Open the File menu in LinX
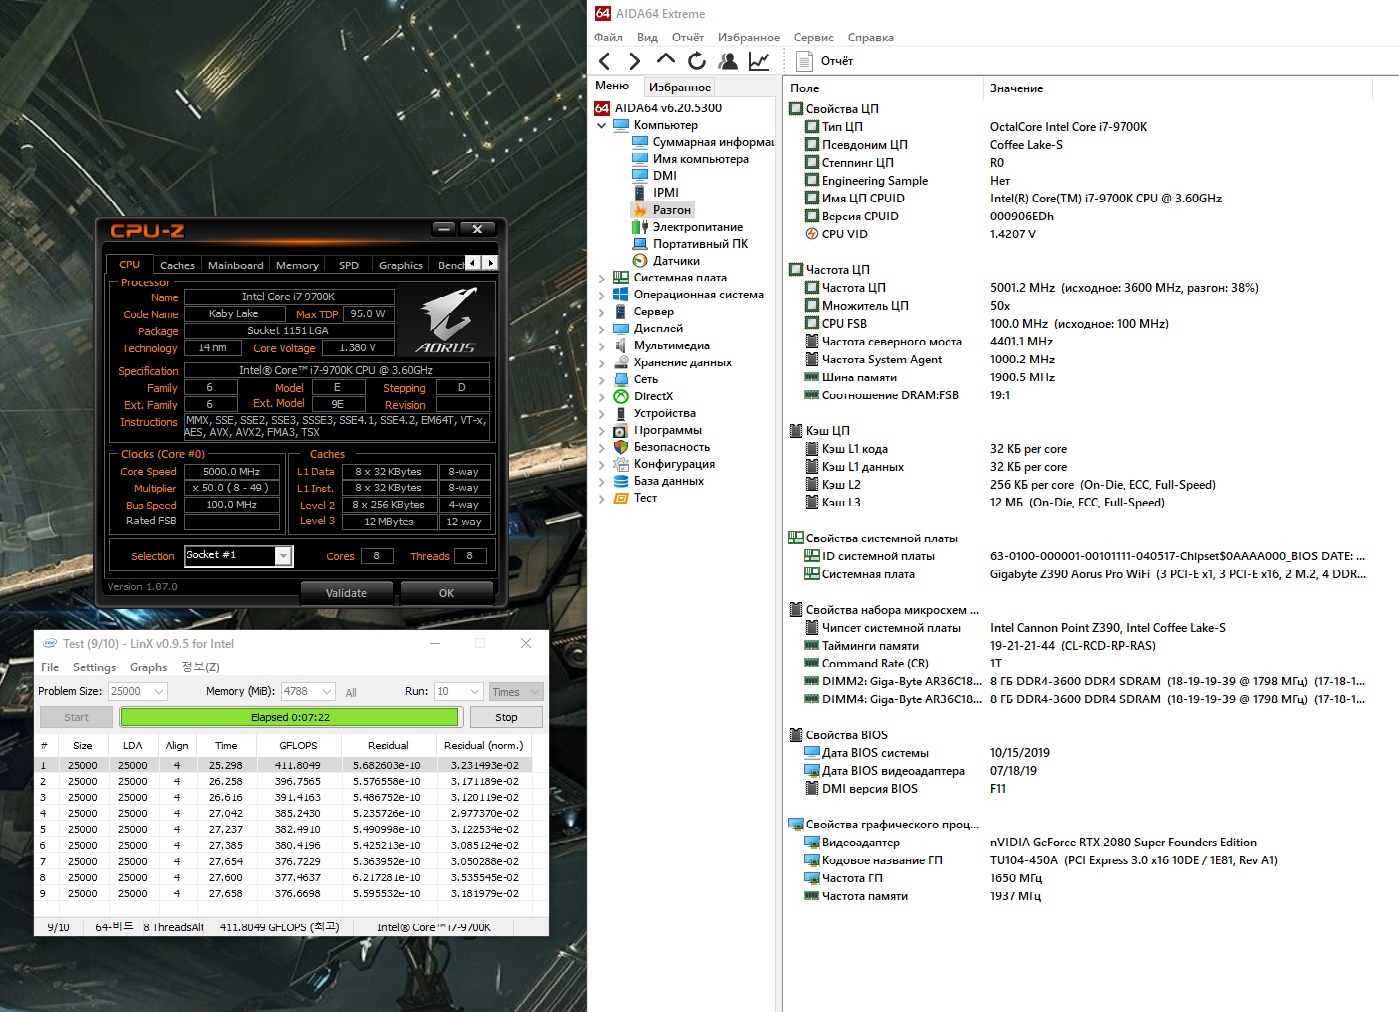 tap(50, 667)
